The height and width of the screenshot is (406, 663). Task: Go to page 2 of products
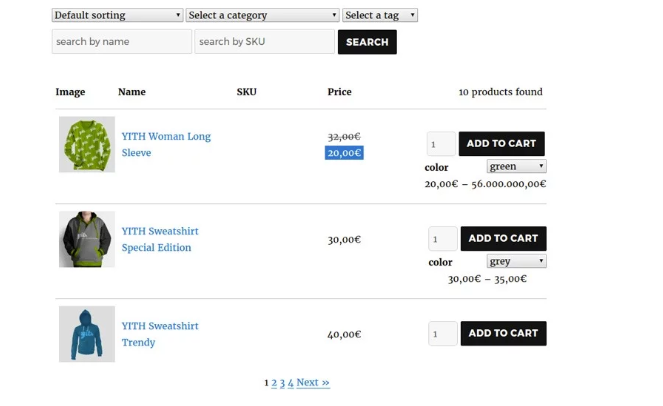(x=274, y=383)
